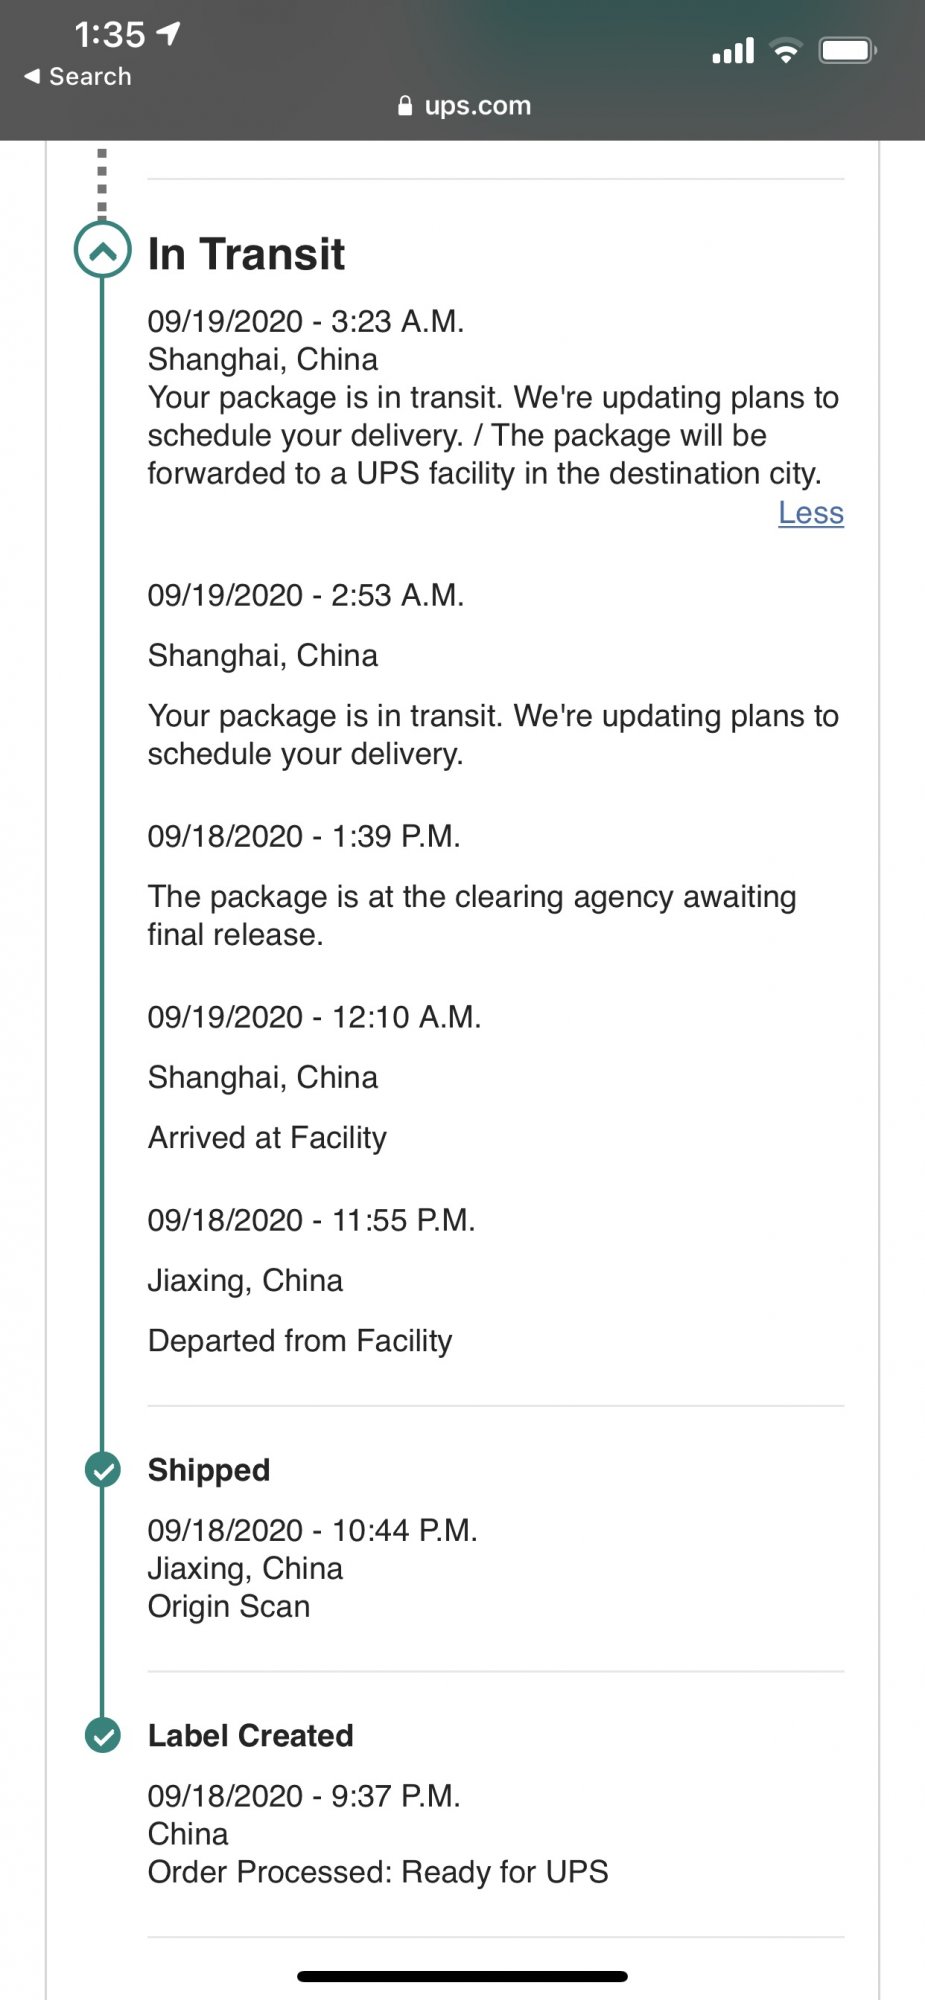
Task: Tap the back arrow beside Search
Action: 32,76
